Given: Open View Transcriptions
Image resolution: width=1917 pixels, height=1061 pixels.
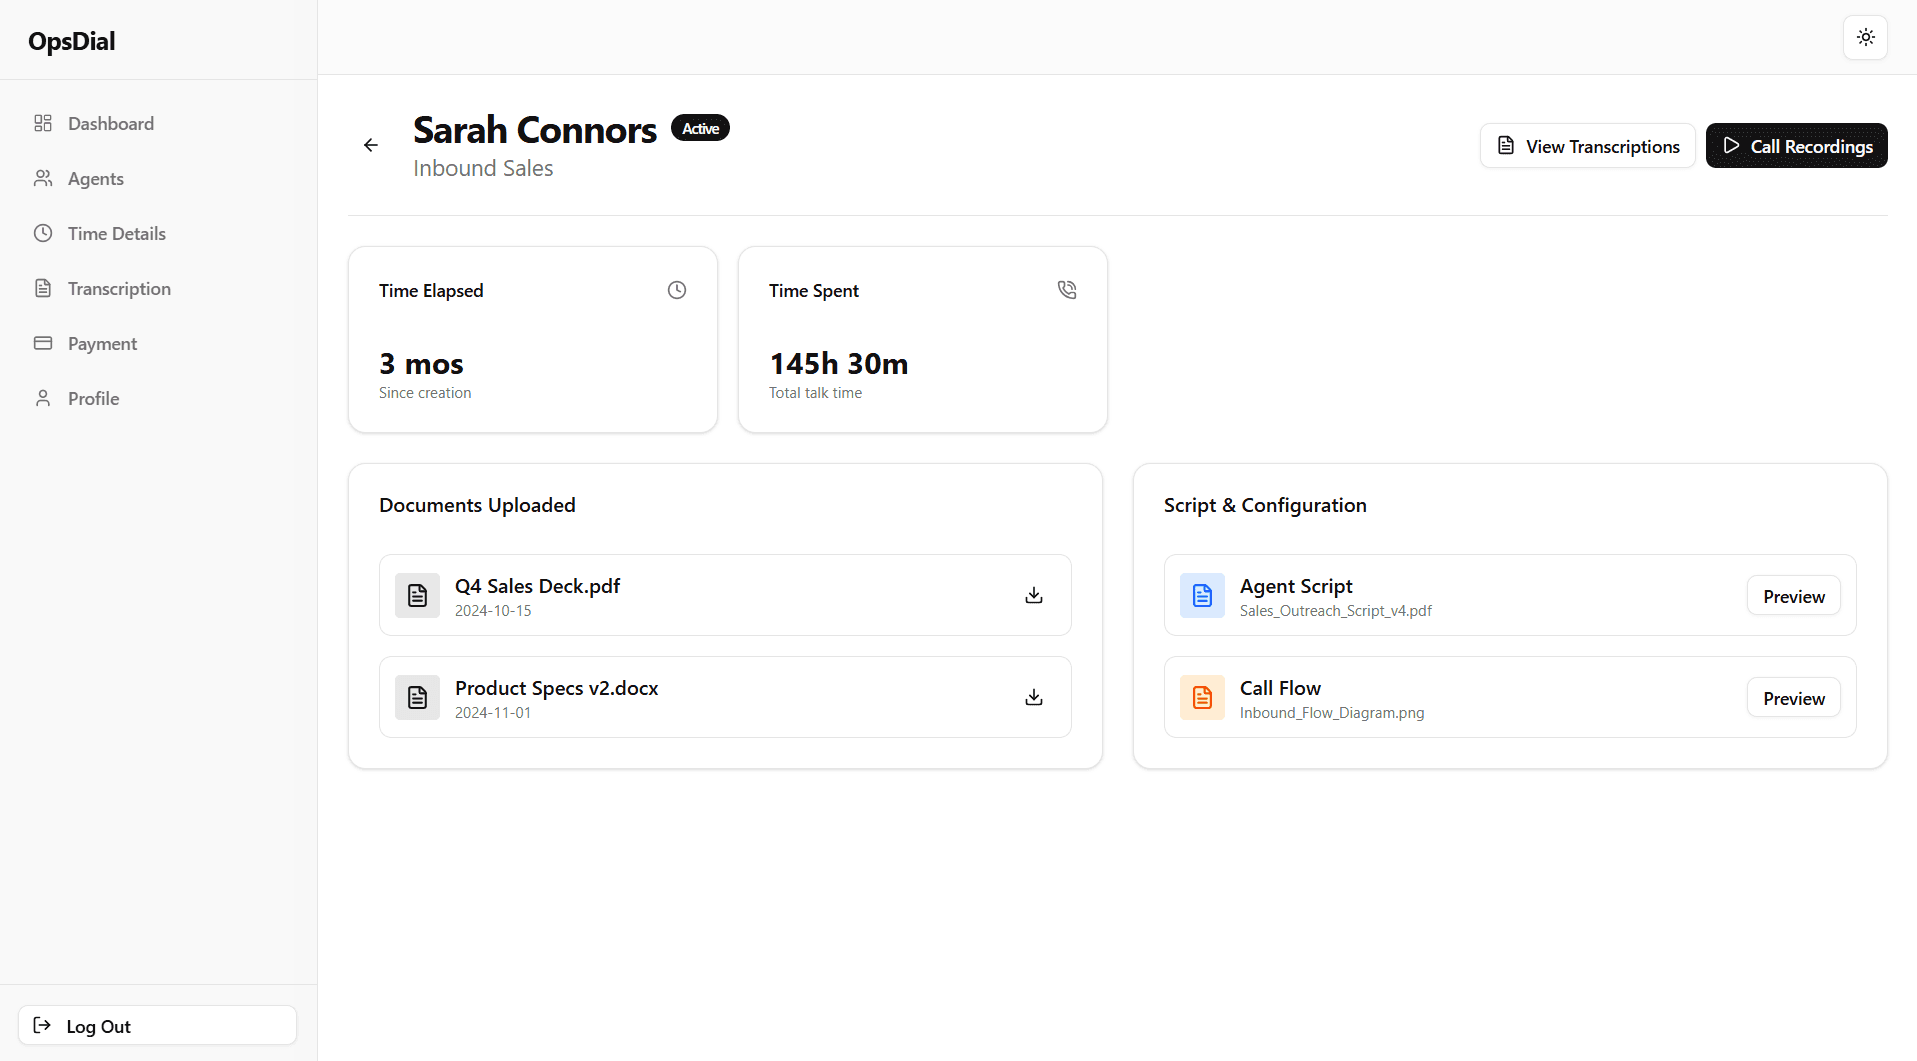Looking at the screenshot, I should (1587, 145).
